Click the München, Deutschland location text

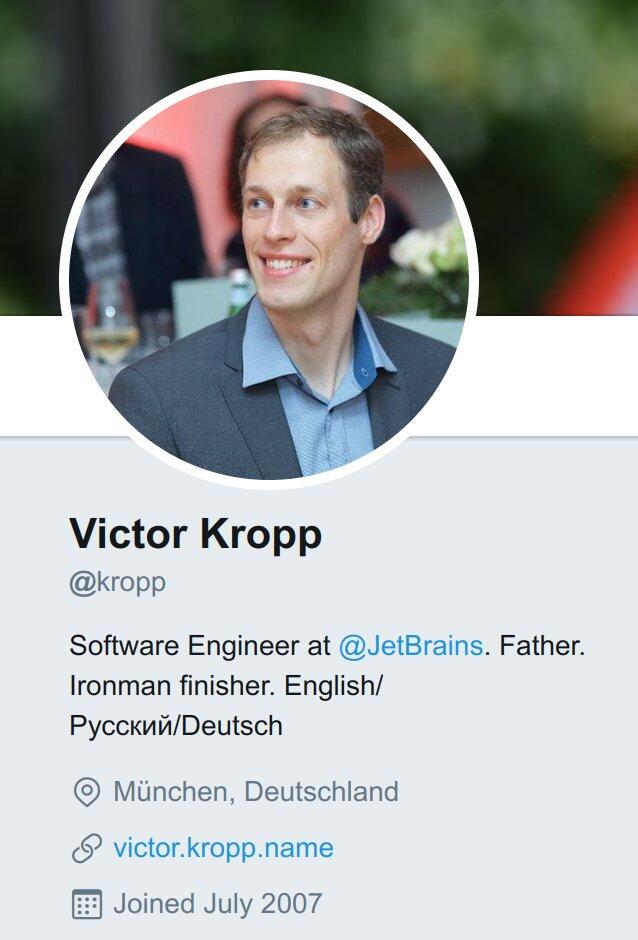256,791
